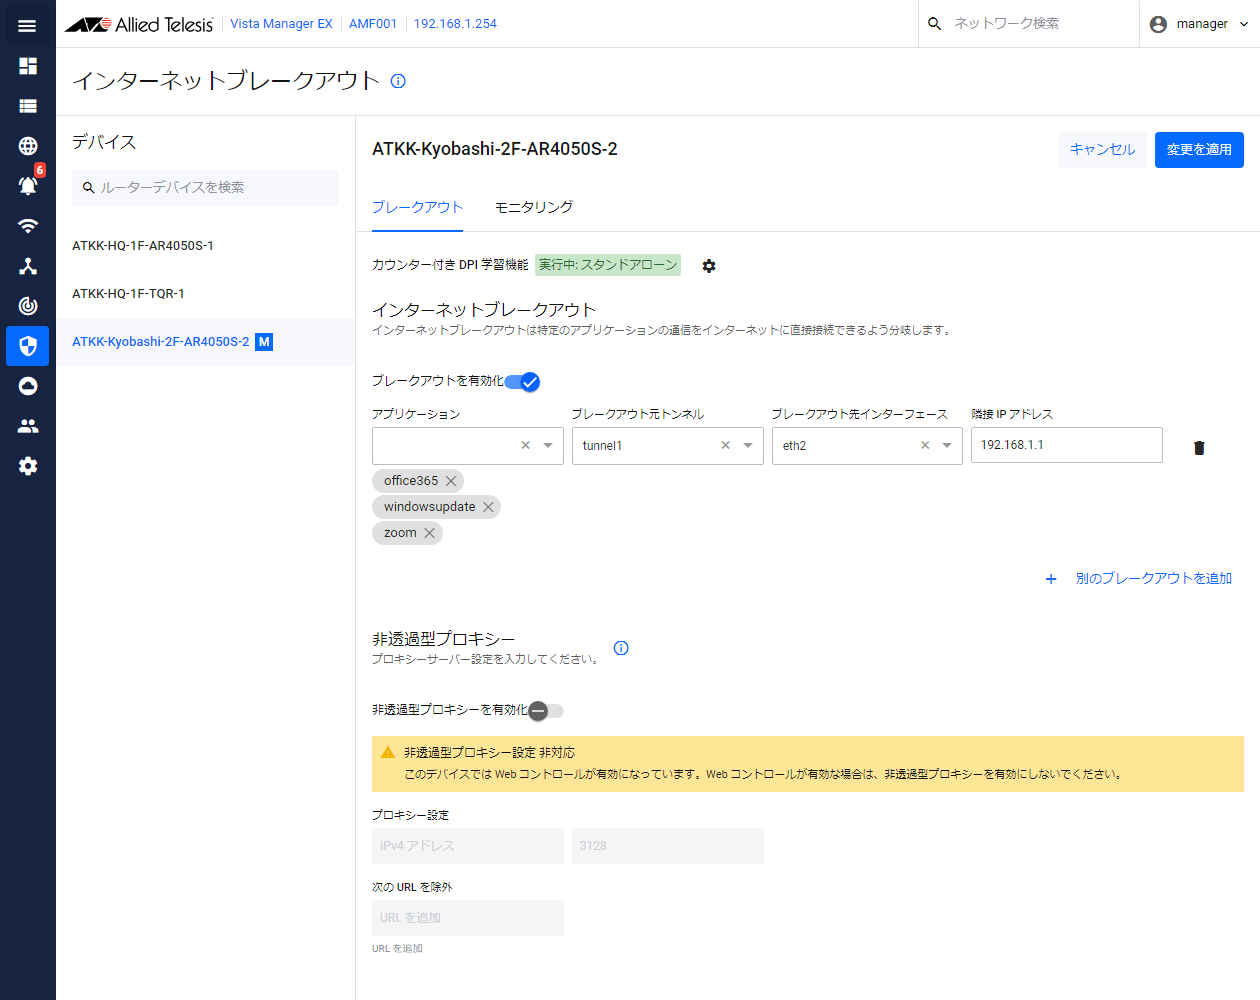The image size is (1260, 1000).
Task: Open the system settings gear in sidebar
Action: click(28, 466)
